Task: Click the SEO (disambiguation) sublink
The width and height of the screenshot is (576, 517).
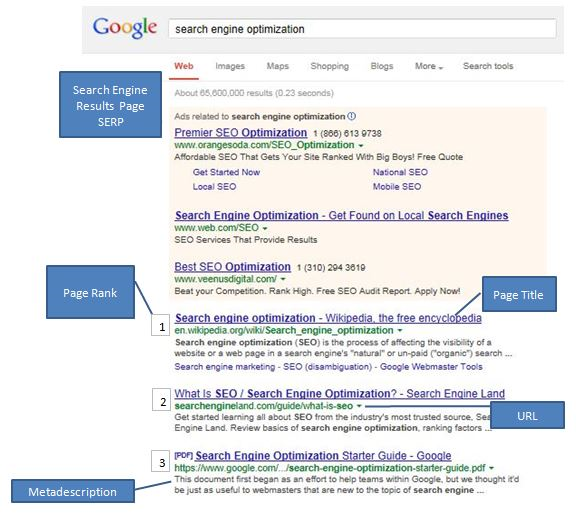Action: [327, 367]
